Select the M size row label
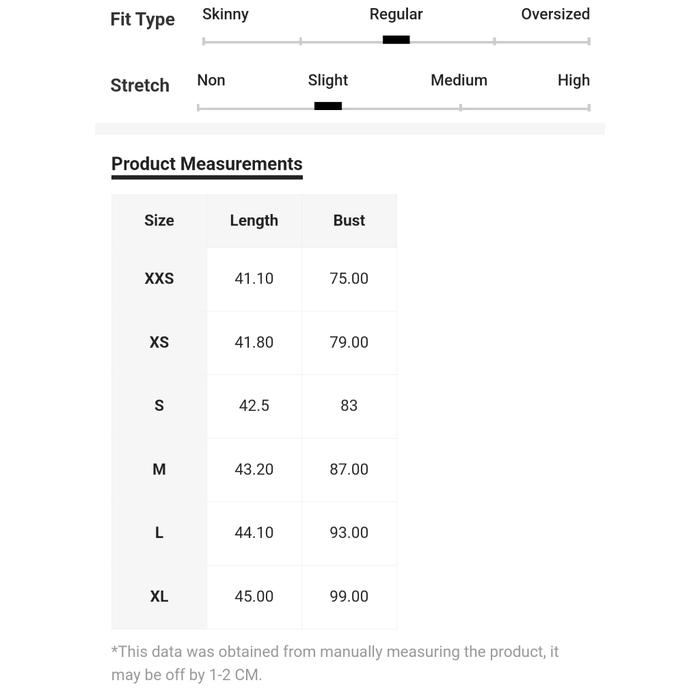Viewport: 700px width, 700px height. [159, 470]
